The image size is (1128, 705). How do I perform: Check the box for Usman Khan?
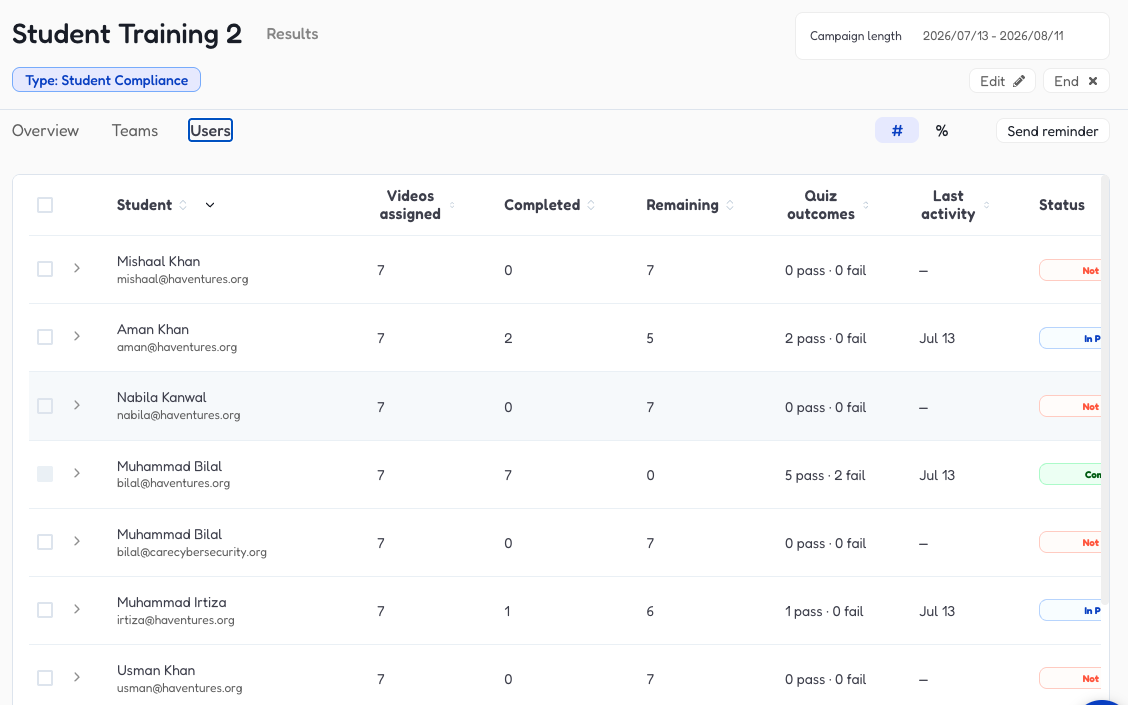coord(45,678)
